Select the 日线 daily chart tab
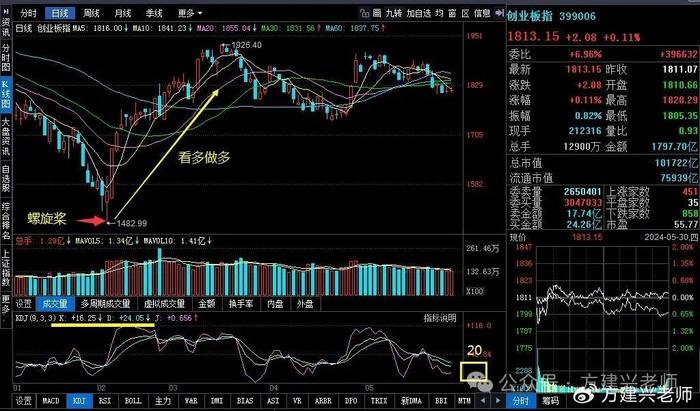 60,13
